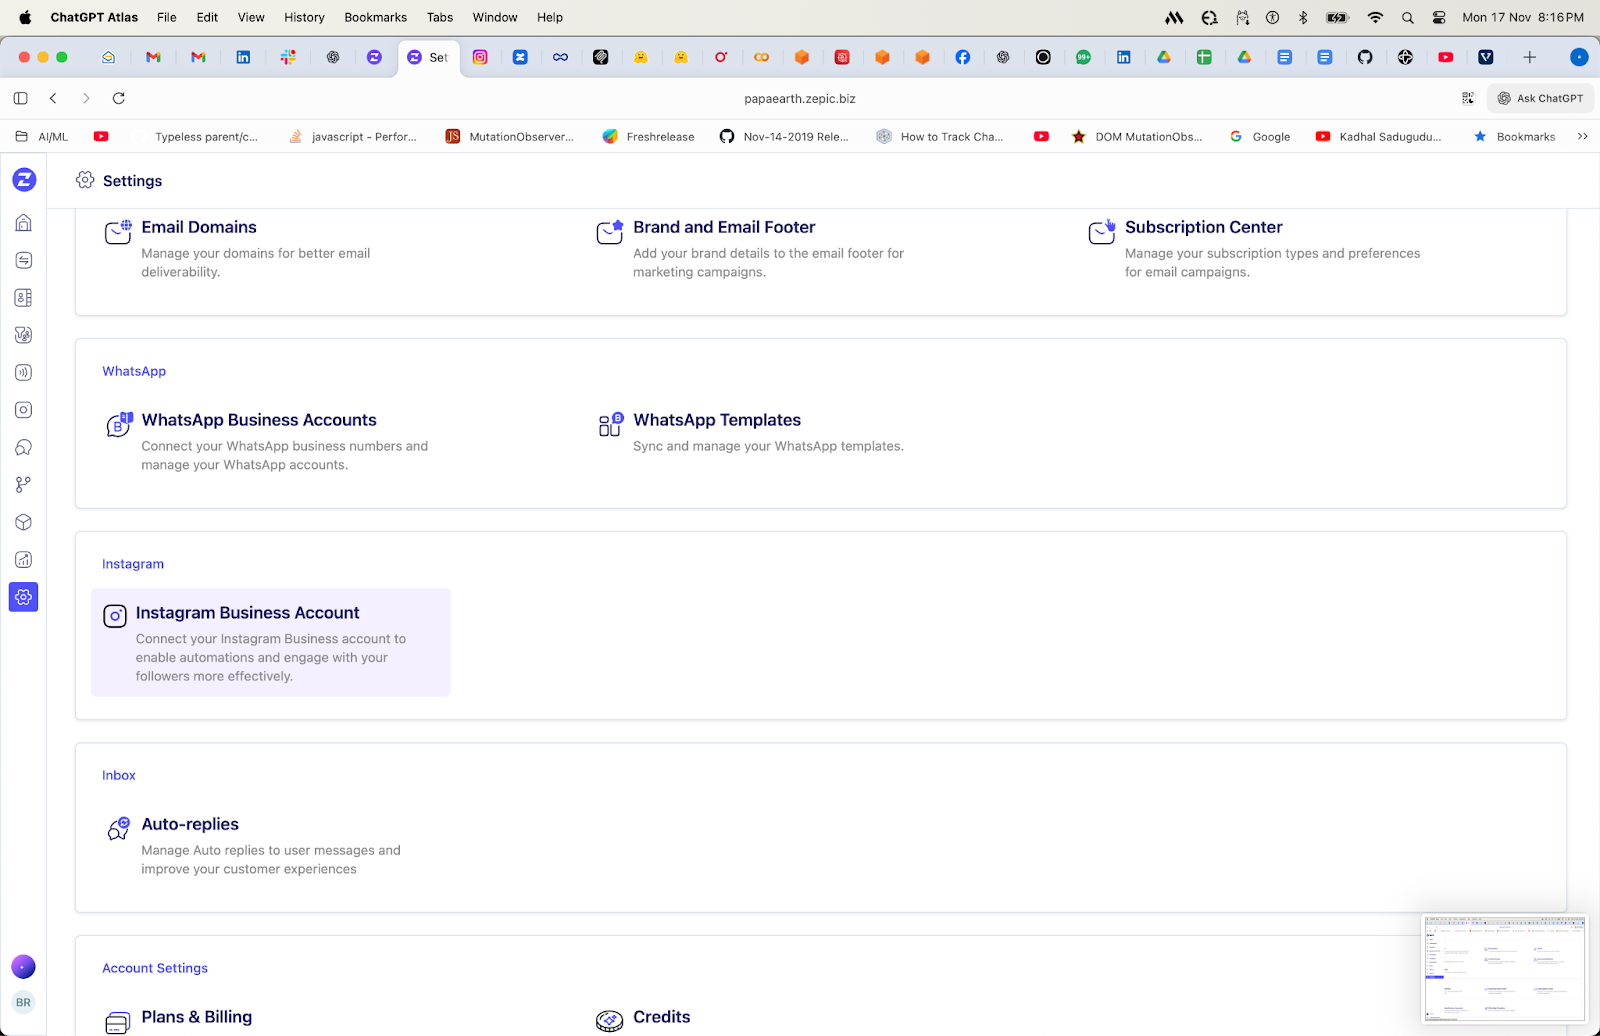Open the cube icon in the left sidebar
Image resolution: width=1600 pixels, height=1036 pixels.
tap(24, 522)
